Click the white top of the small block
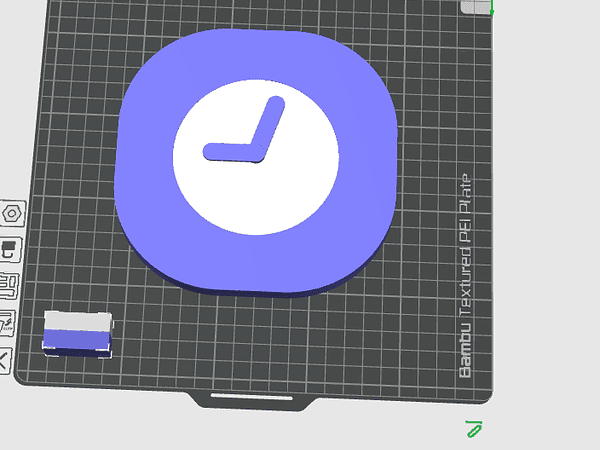600x450 pixels. tap(77, 320)
